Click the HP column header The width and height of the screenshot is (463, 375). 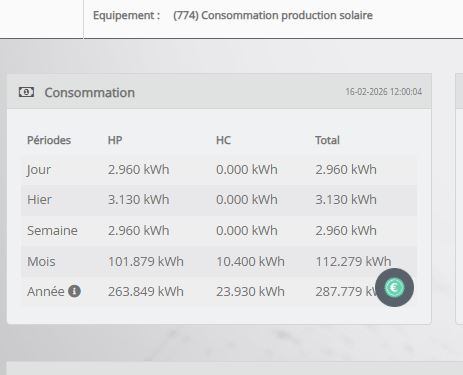(x=115, y=140)
